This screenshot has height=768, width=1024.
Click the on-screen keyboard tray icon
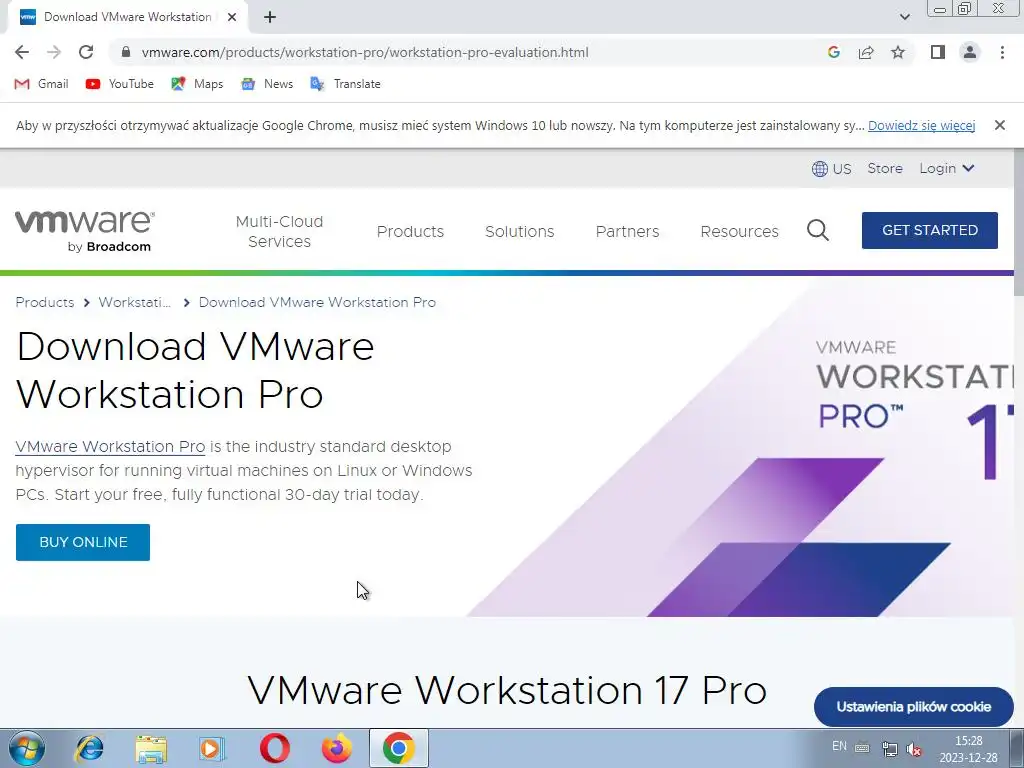pyautogui.click(x=862, y=748)
